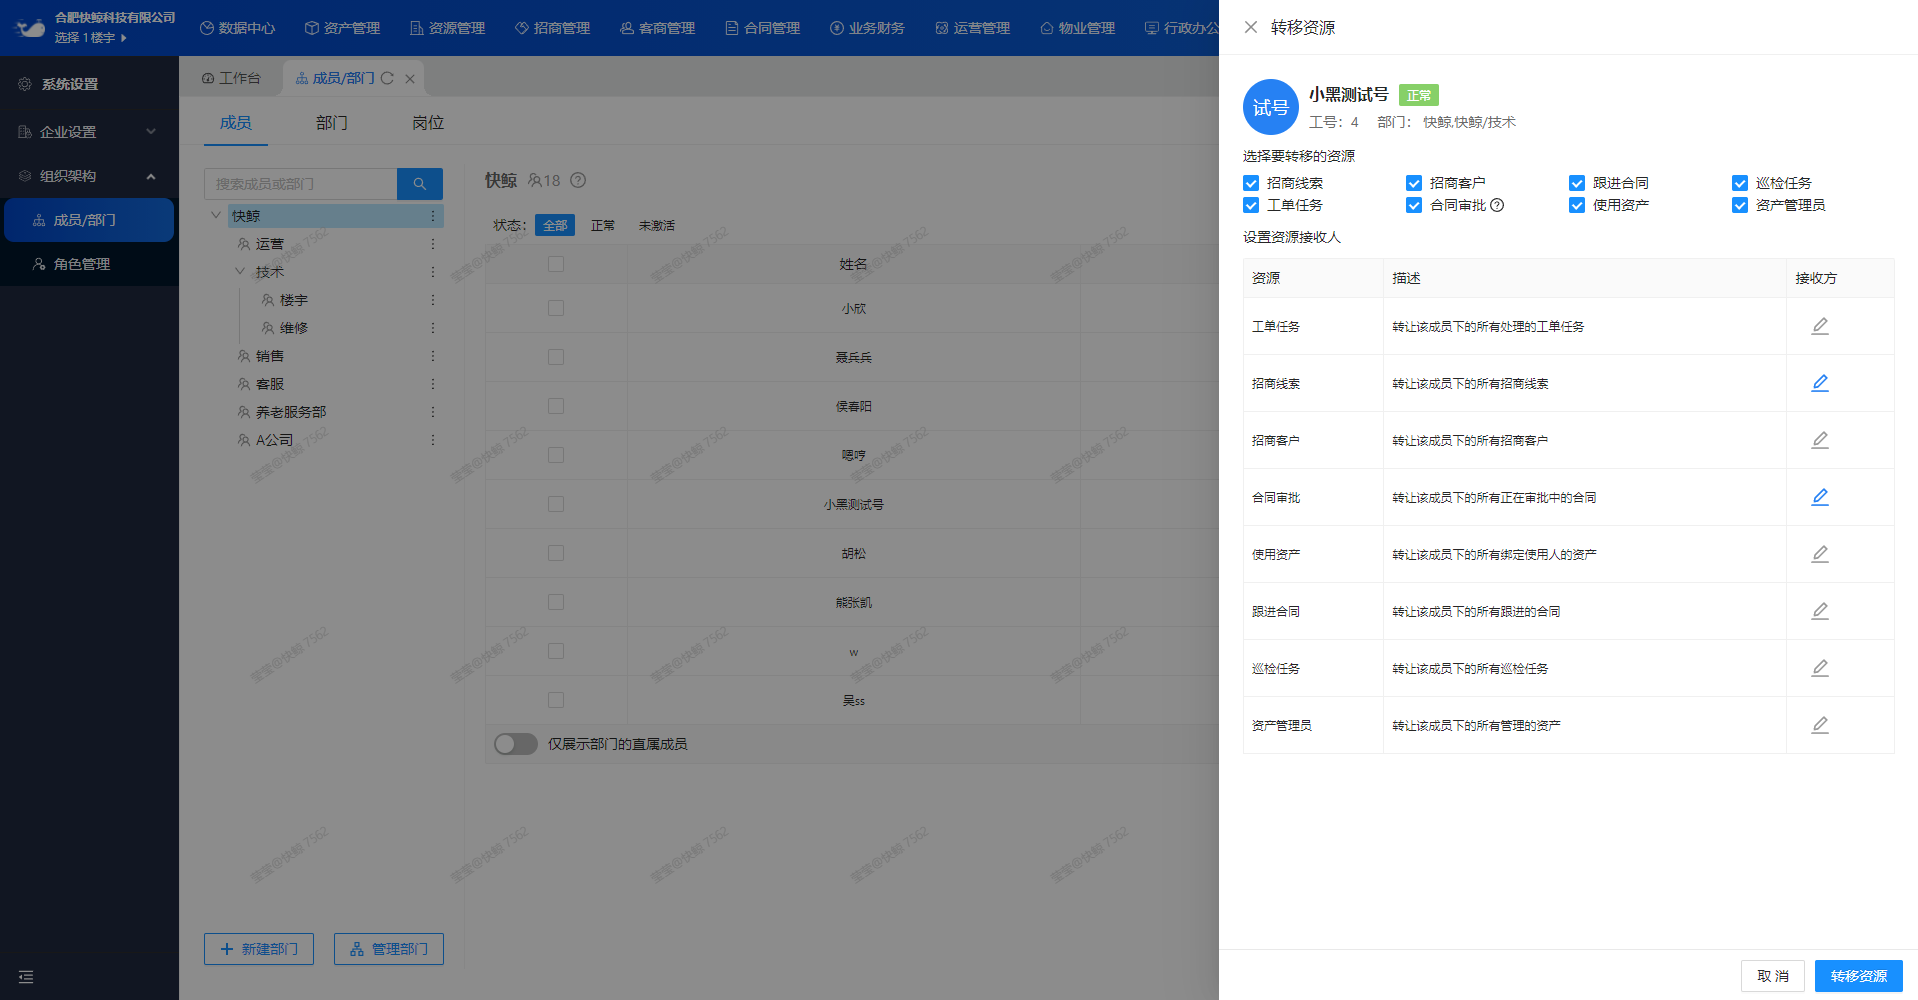The width and height of the screenshot is (1918, 1000).
Task: Click 管理部门 button
Action: click(389, 949)
